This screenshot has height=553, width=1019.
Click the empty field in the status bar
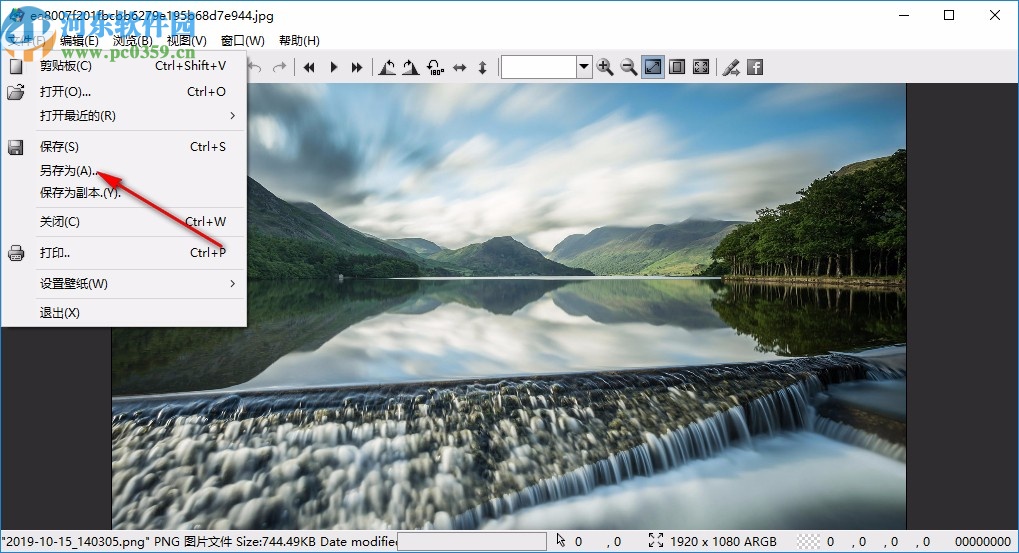(472, 542)
